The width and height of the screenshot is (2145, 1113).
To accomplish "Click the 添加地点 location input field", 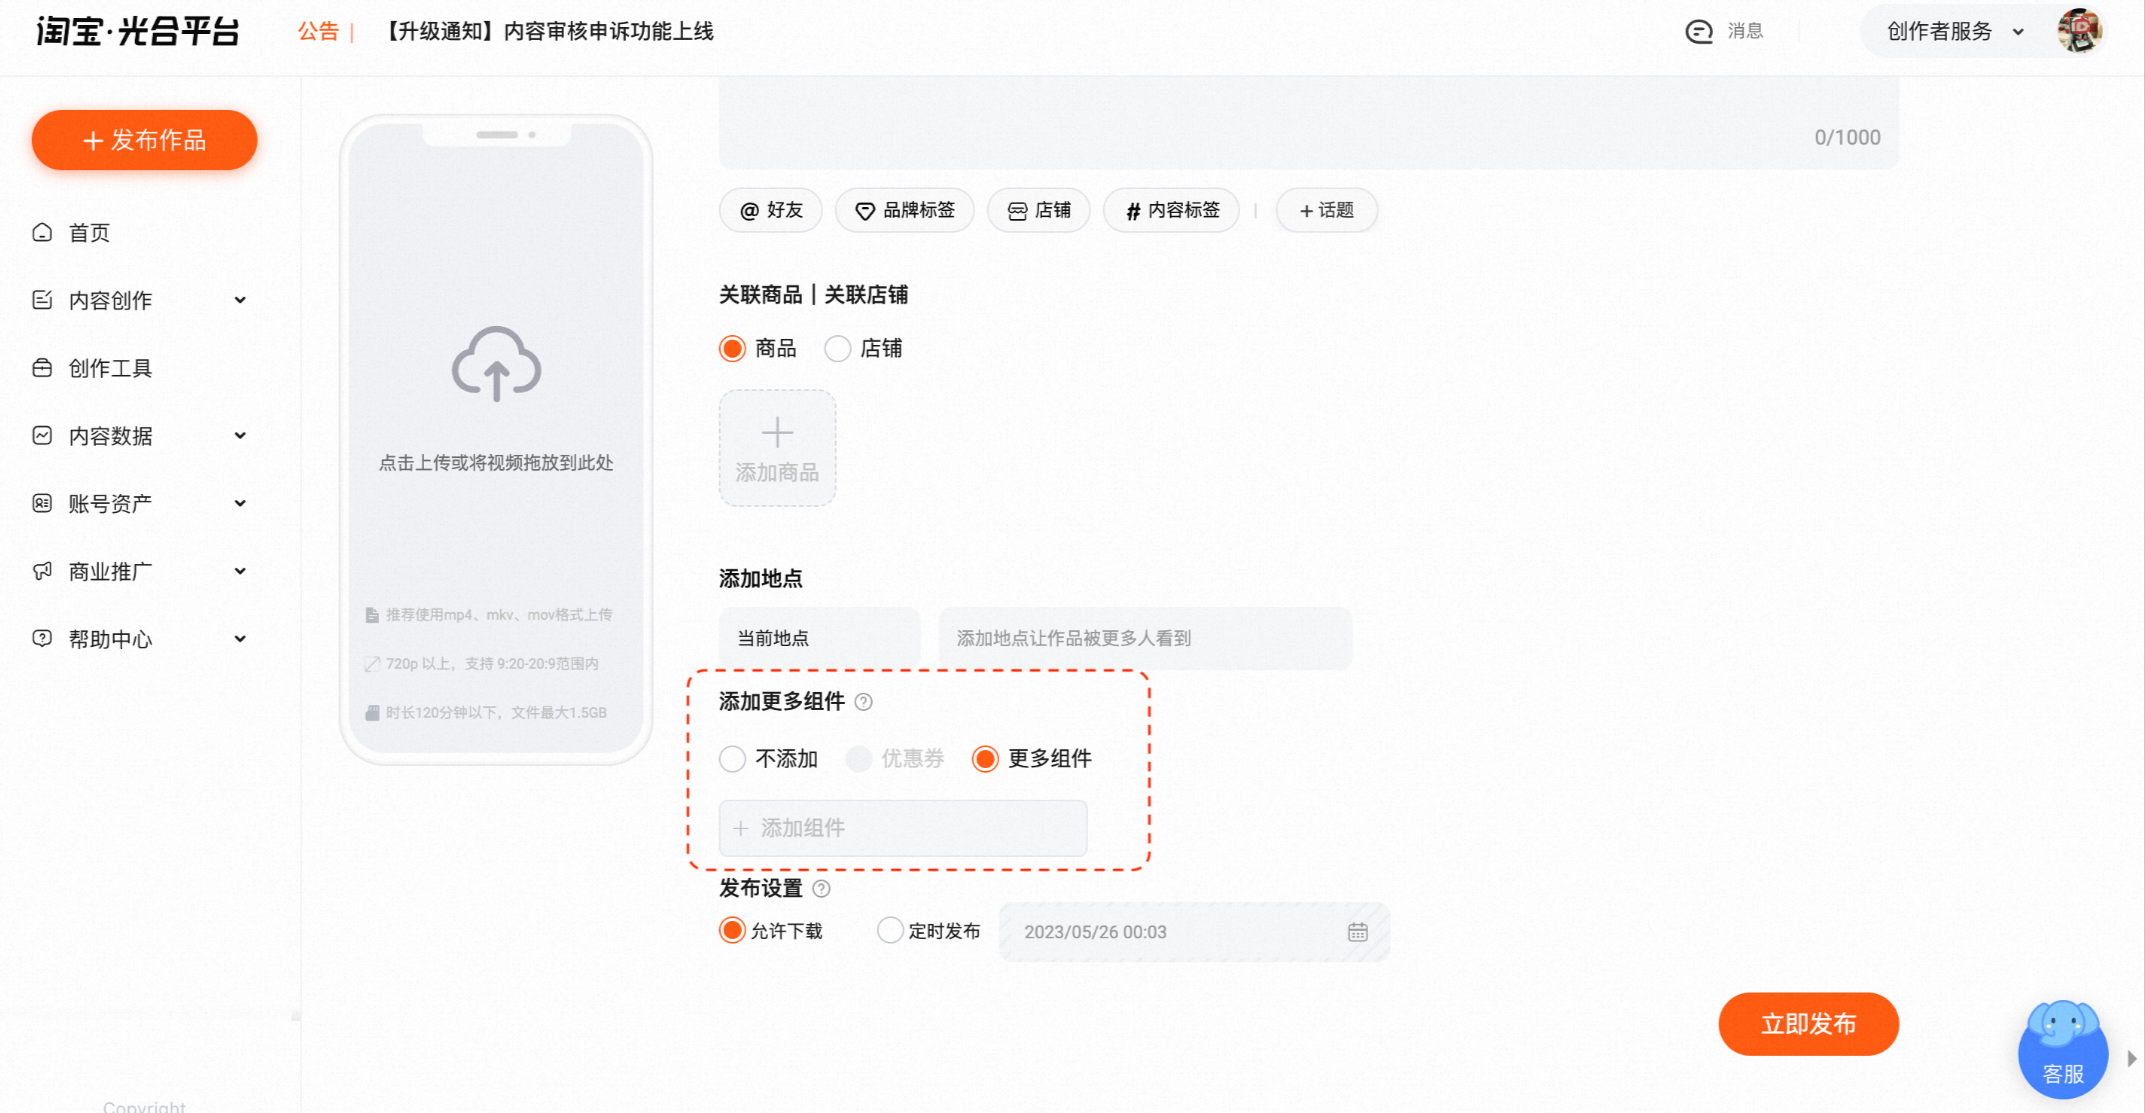I will [1145, 638].
